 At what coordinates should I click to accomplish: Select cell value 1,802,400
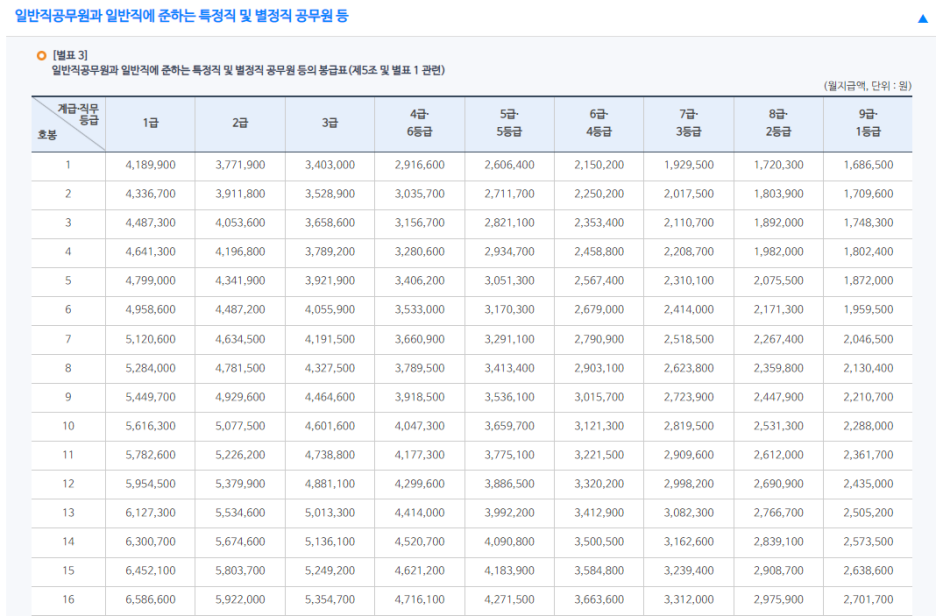[868, 252]
